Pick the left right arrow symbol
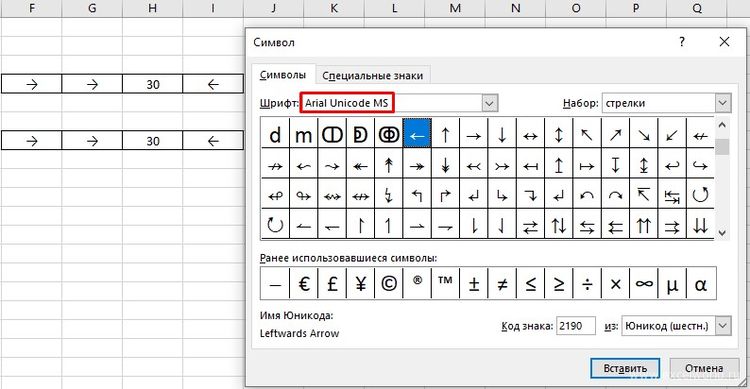This screenshot has width=750, height=389. tap(530, 133)
